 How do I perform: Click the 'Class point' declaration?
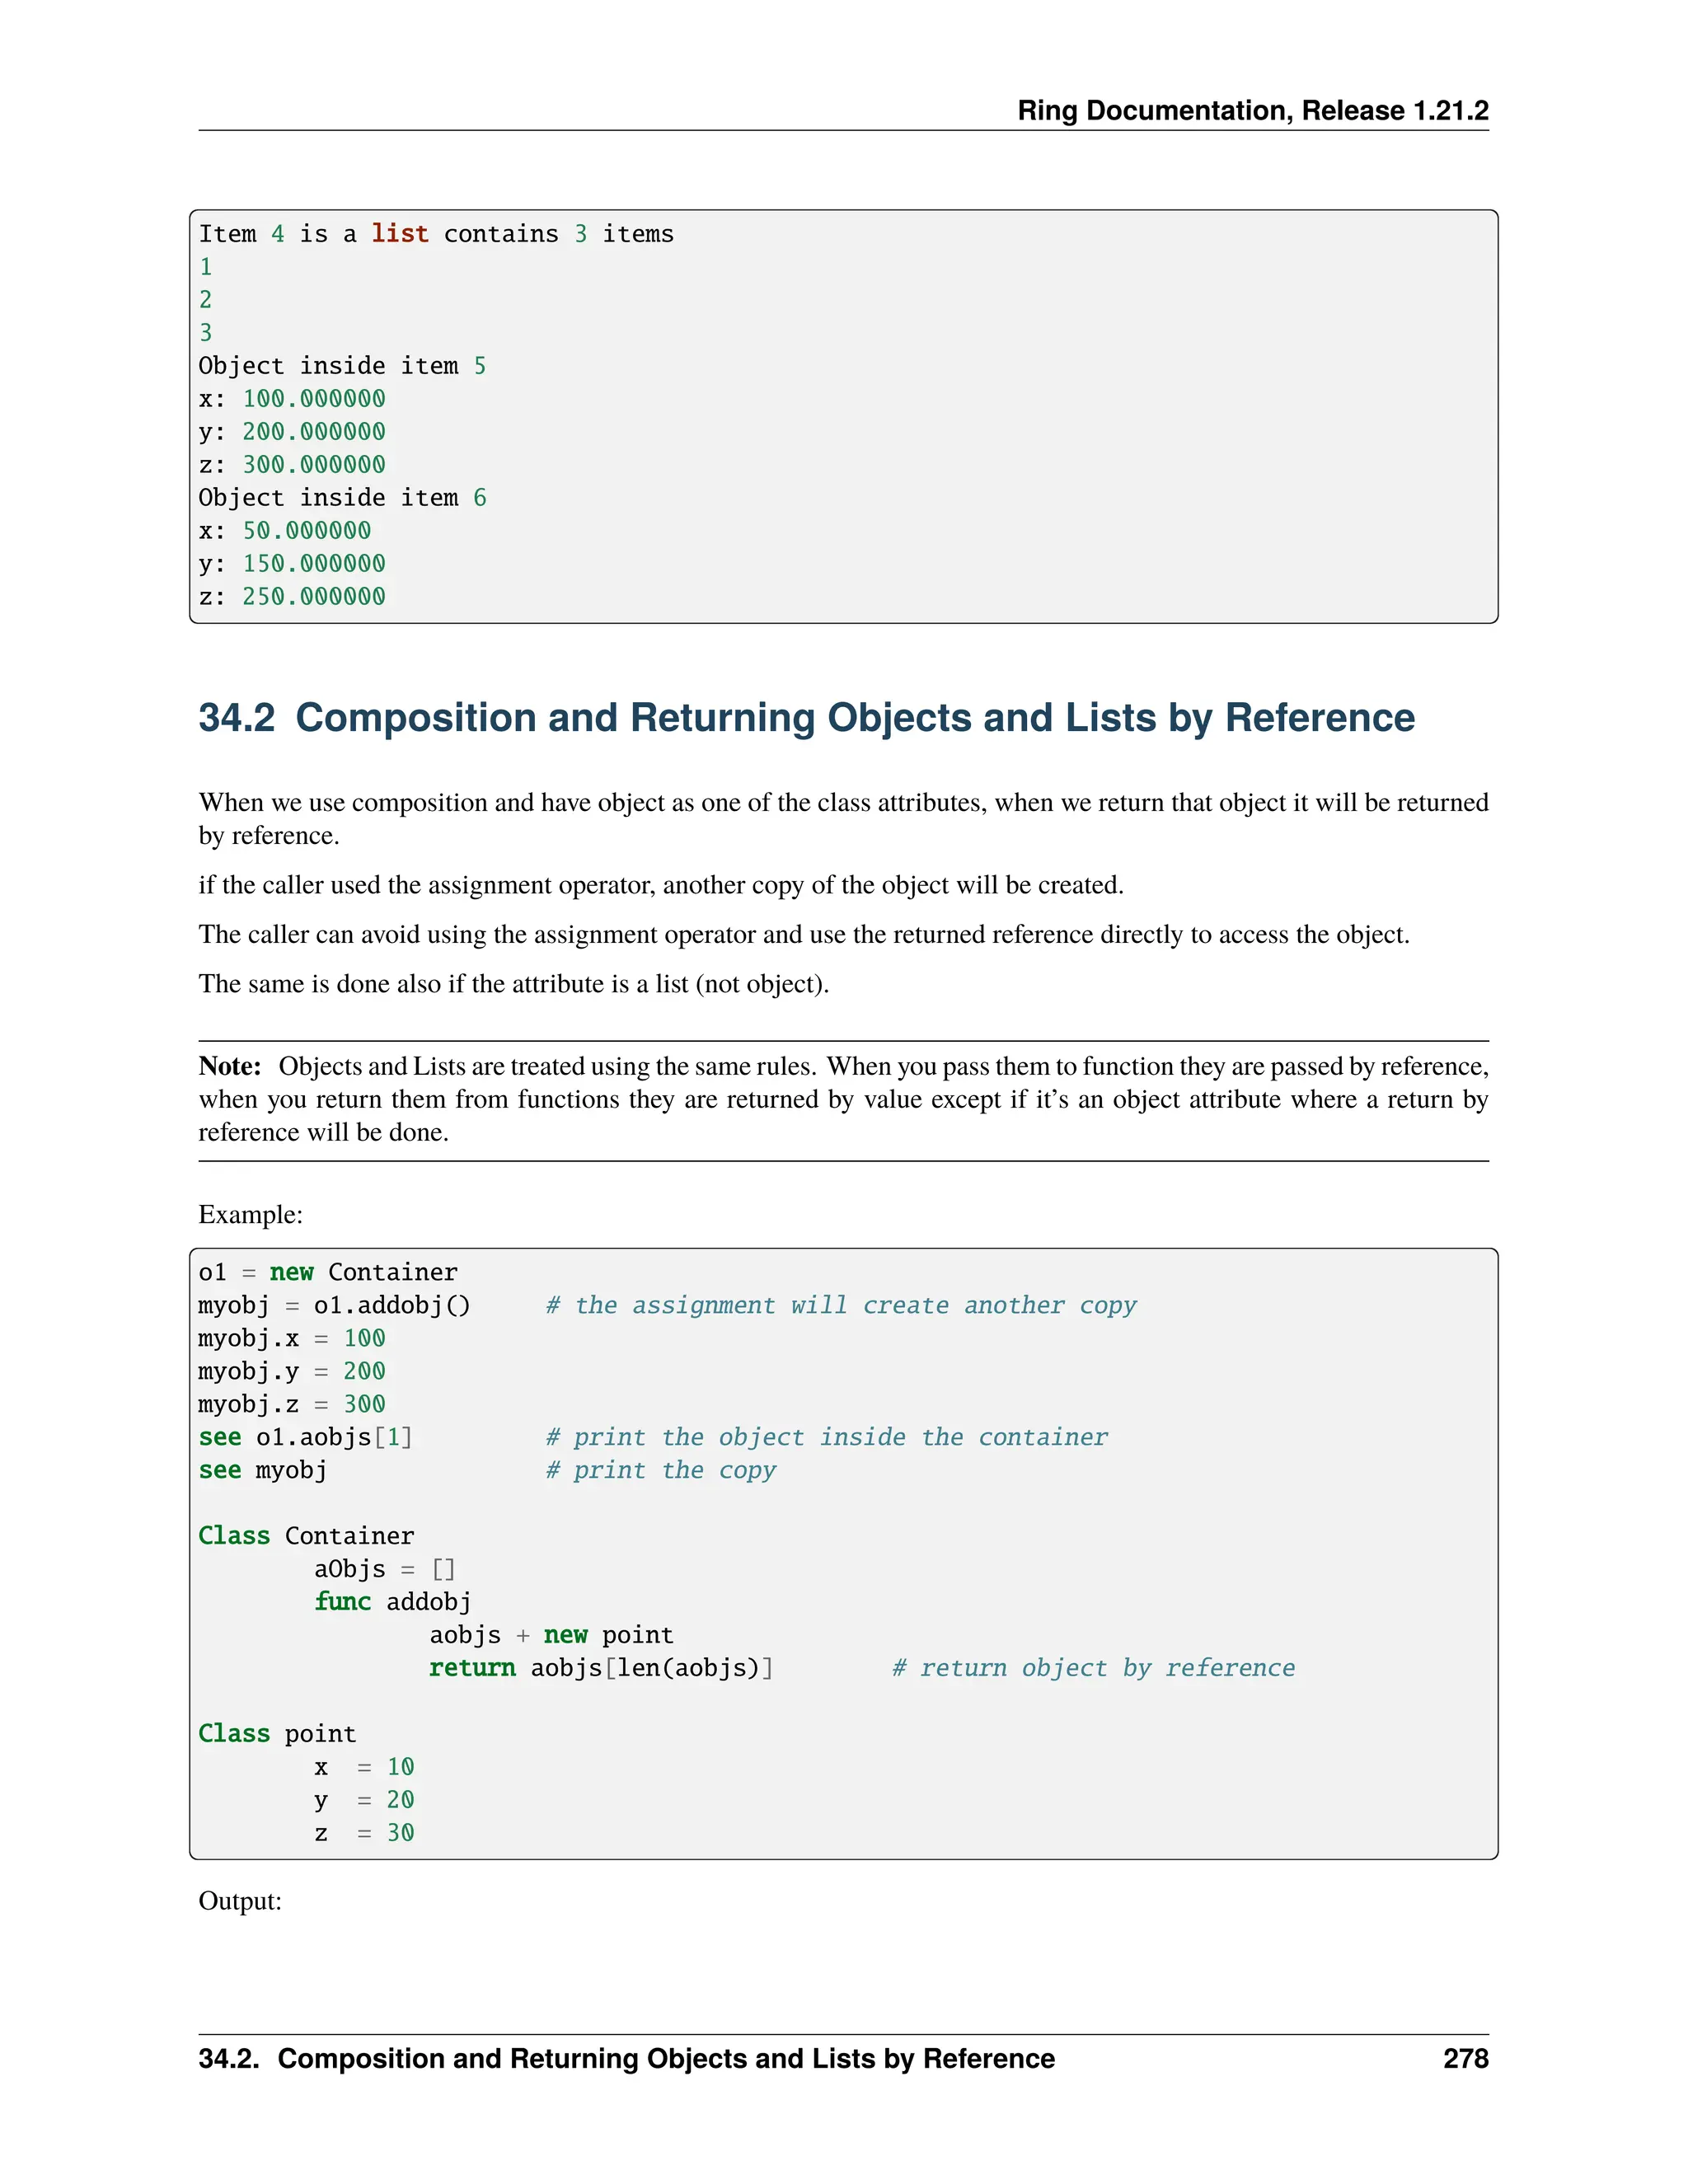[x=276, y=1734]
